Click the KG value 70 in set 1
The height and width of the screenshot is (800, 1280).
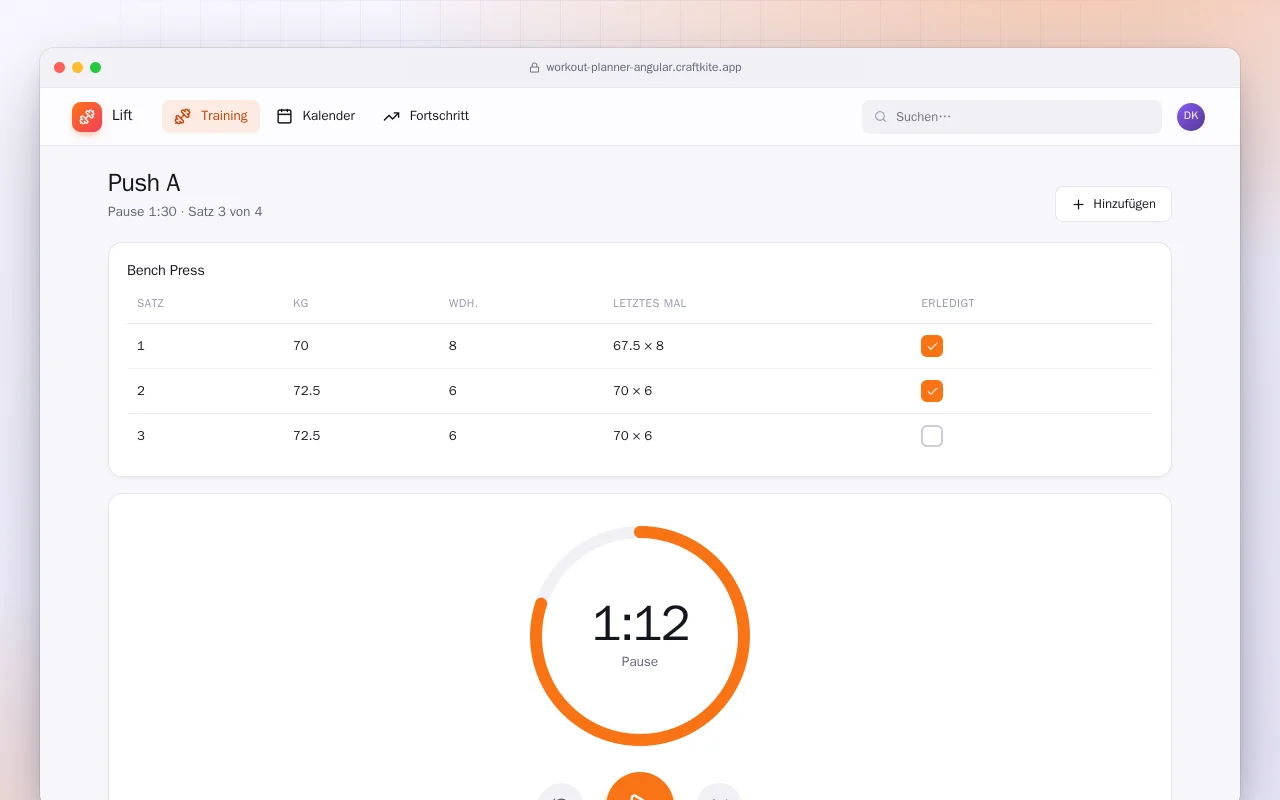tap(301, 346)
